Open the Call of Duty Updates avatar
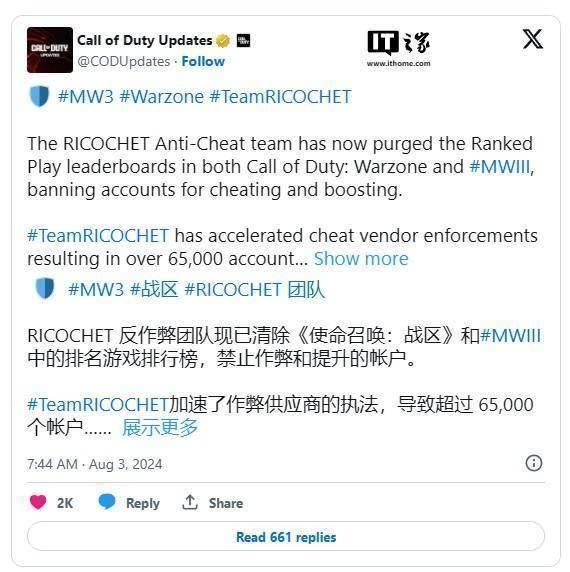Image resolution: width=570 pixels, height=572 pixels. [50, 50]
